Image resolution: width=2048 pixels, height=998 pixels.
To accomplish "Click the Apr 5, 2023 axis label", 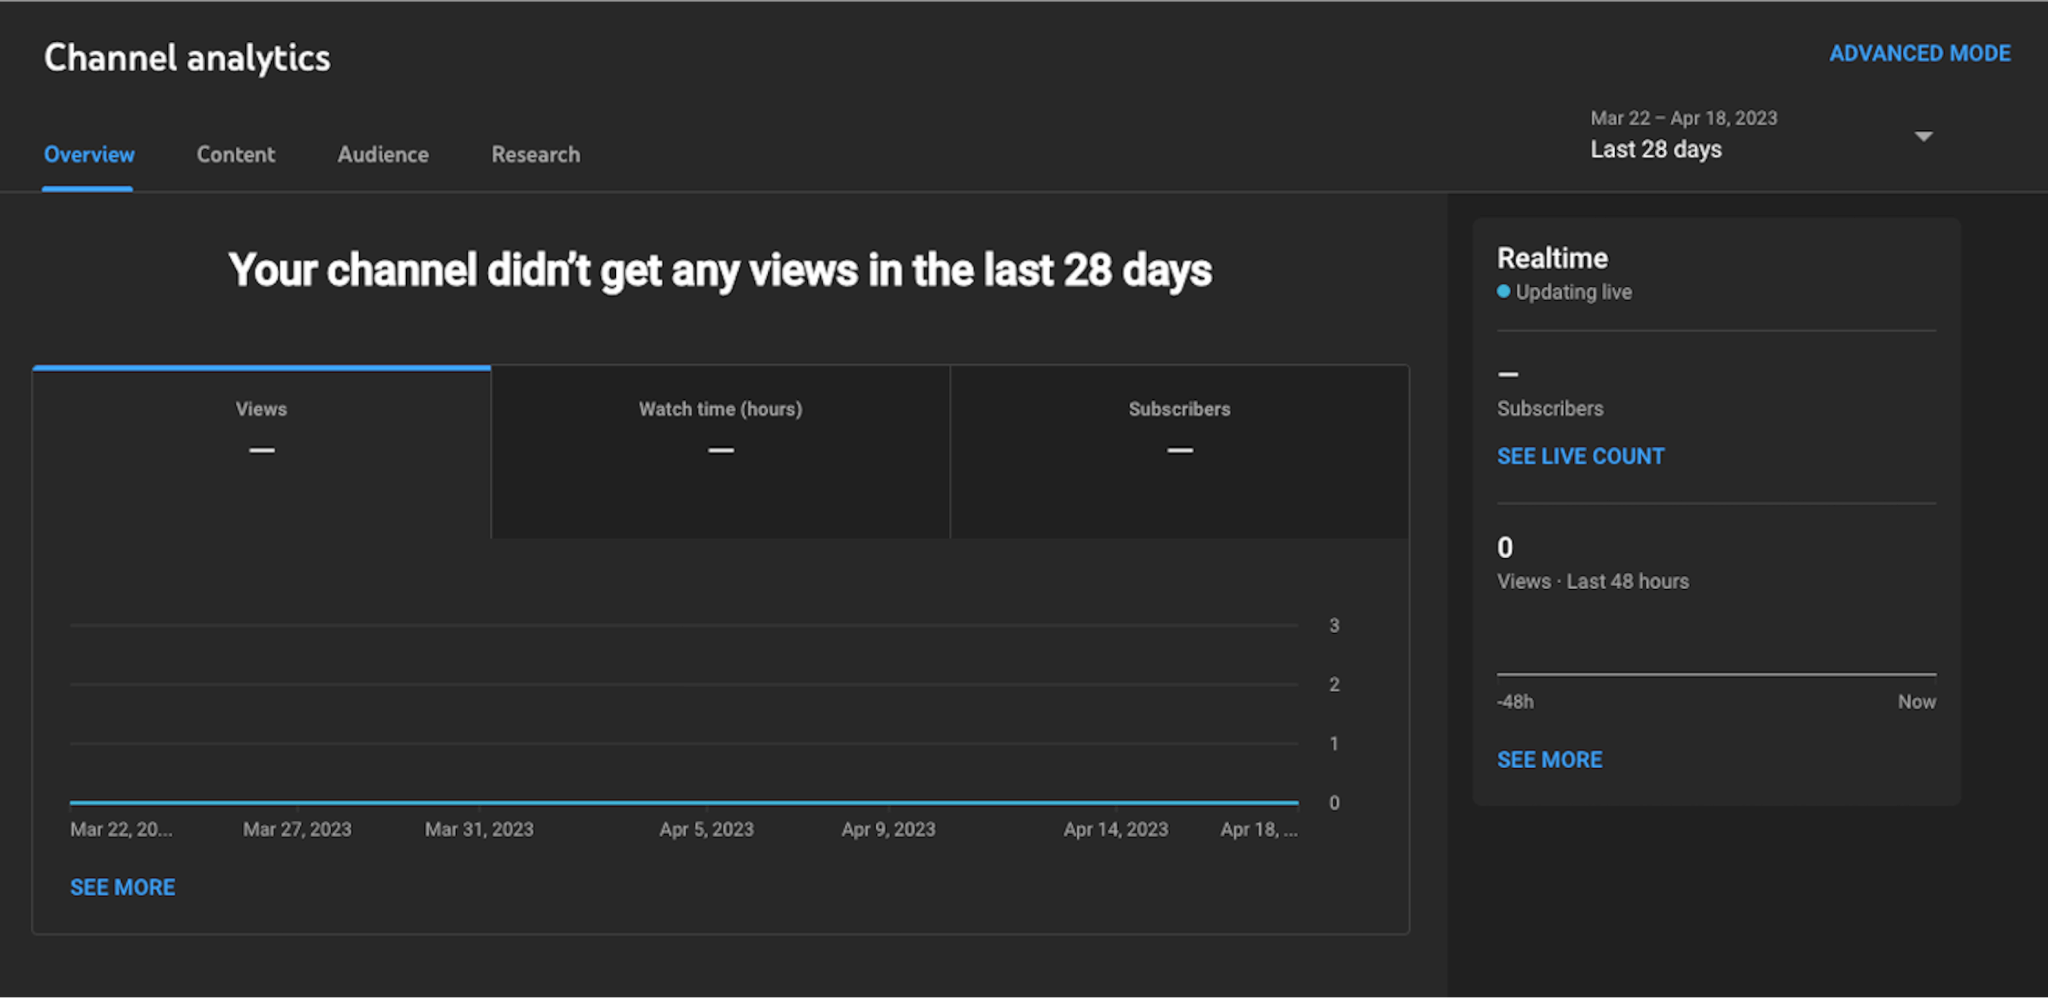I will pos(706,829).
